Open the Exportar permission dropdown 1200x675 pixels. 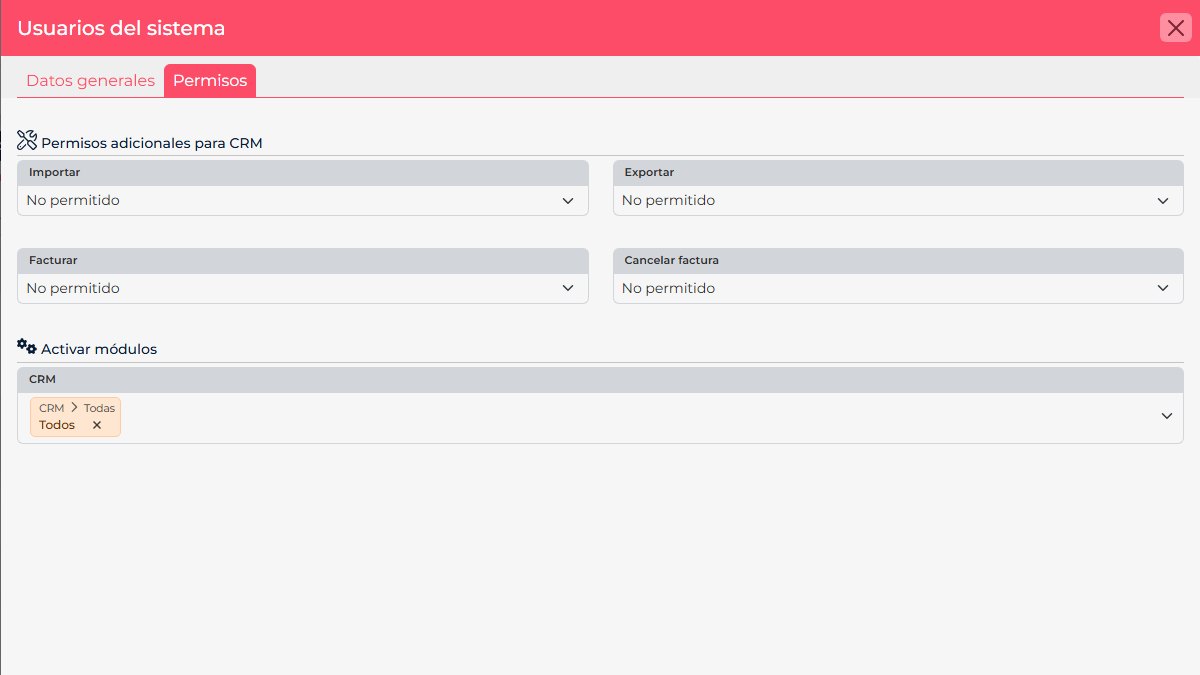point(898,201)
